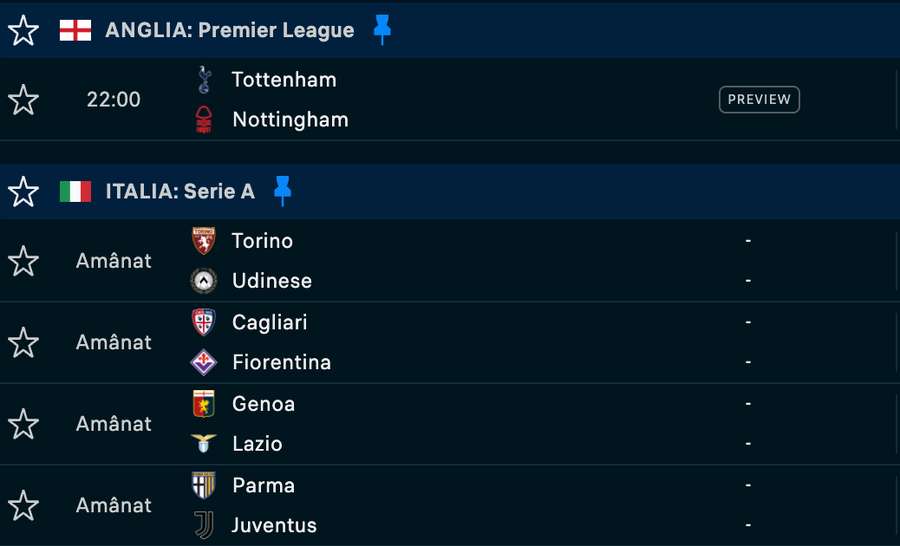Viewport: 900px width, 546px height.
Task: Star the Tottenham vs Nottingham match
Action: [23, 99]
